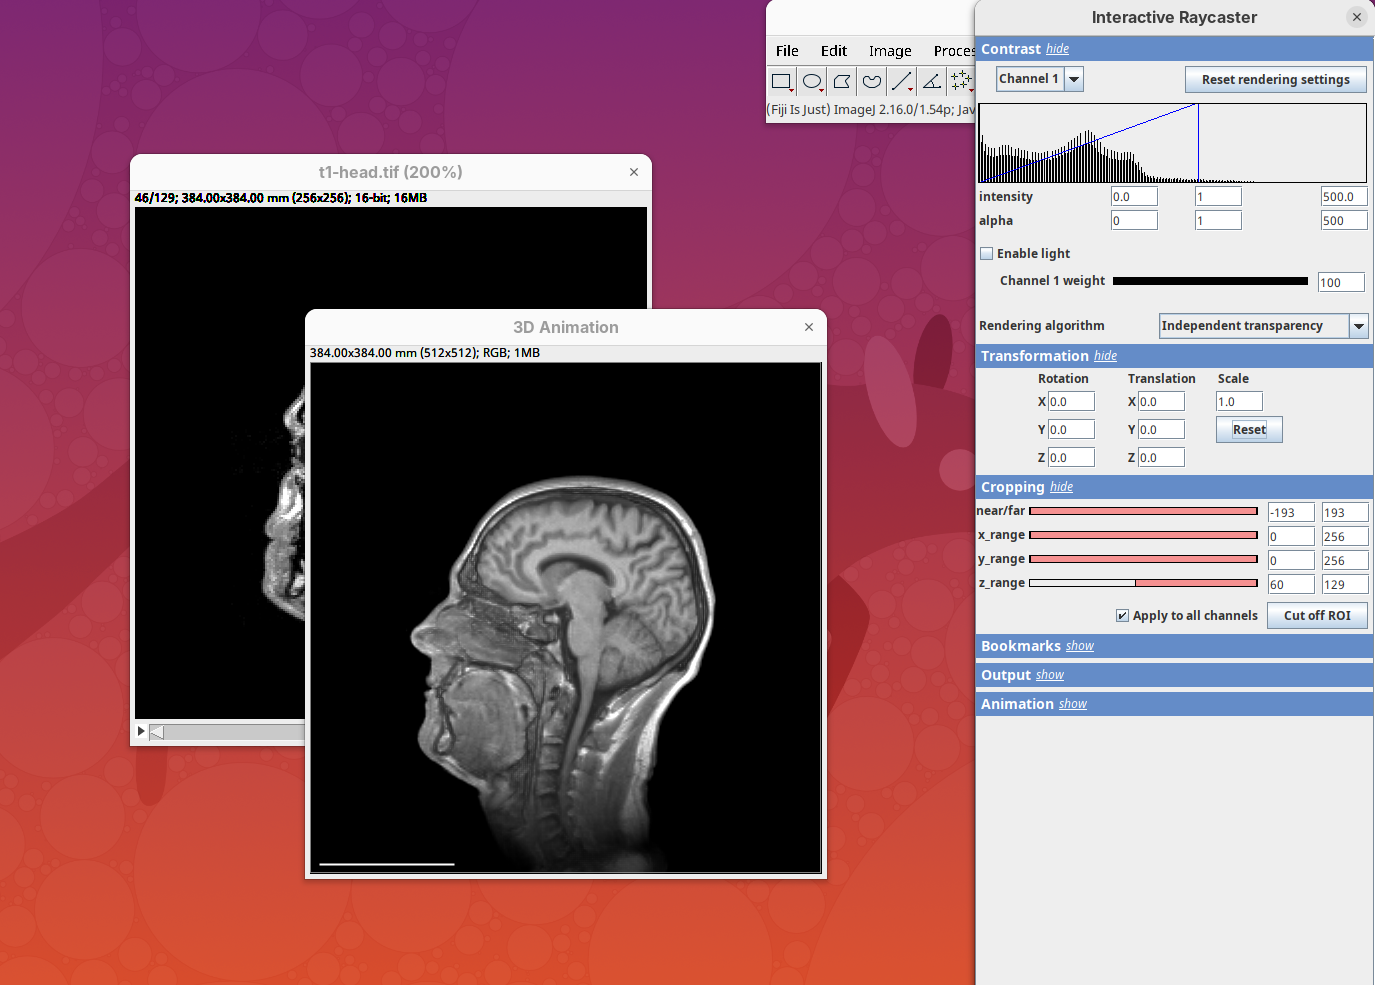Screen dimensions: 1375x985
Task: Select the Rectangle selection tool
Action: [x=782, y=81]
